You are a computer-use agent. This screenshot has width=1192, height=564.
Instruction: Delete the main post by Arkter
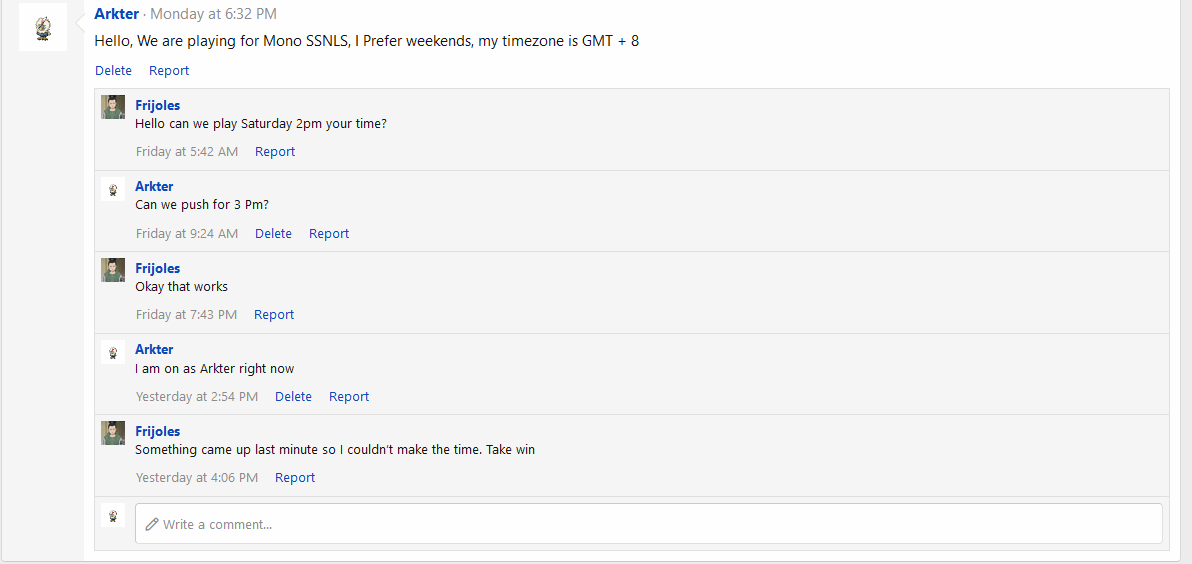point(113,71)
